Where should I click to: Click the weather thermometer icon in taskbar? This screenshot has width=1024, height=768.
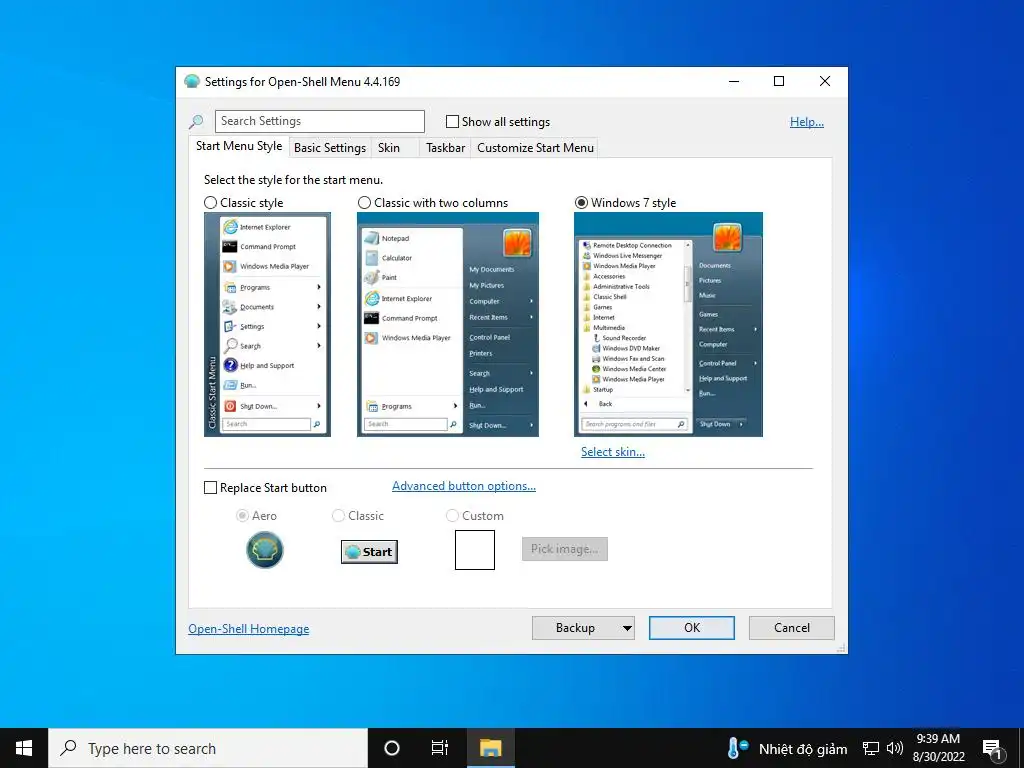737,748
